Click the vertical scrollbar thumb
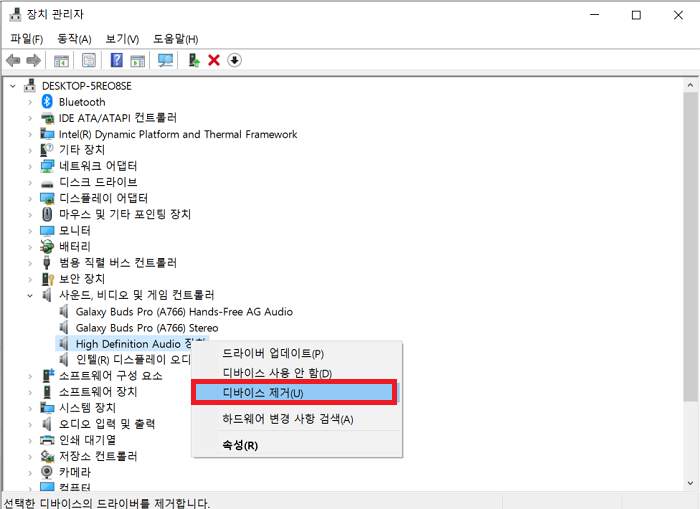The height and width of the screenshot is (509, 700). pyautogui.click(x=690, y=246)
